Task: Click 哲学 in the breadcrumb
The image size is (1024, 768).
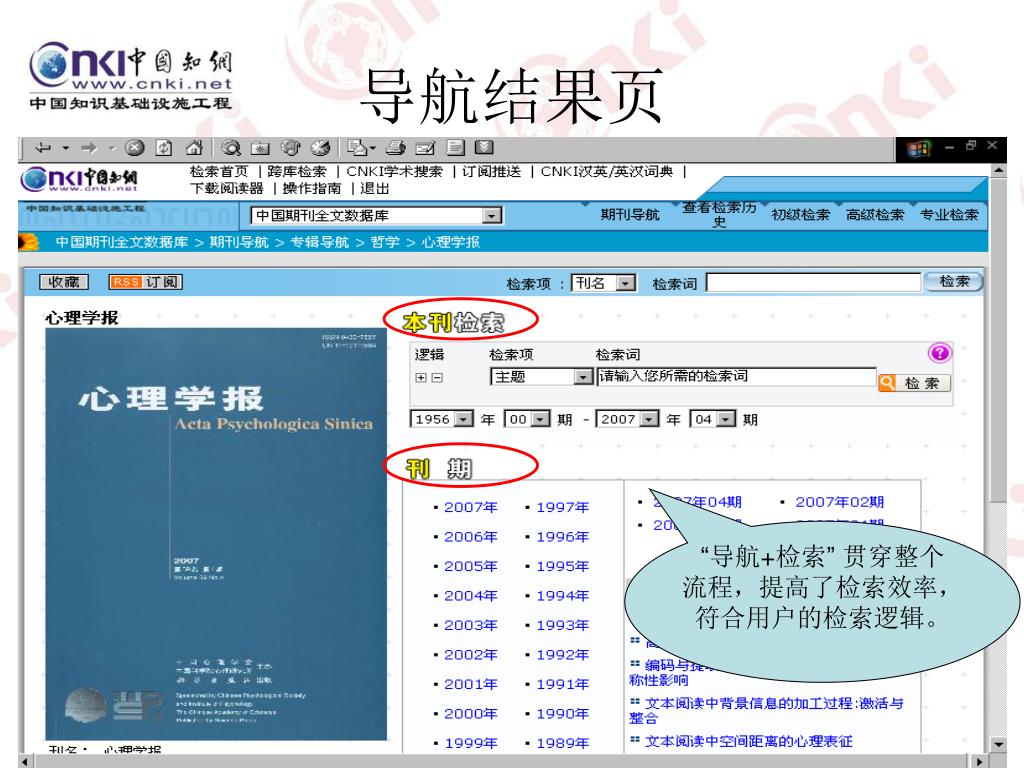Action: click(x=385, y=242)
